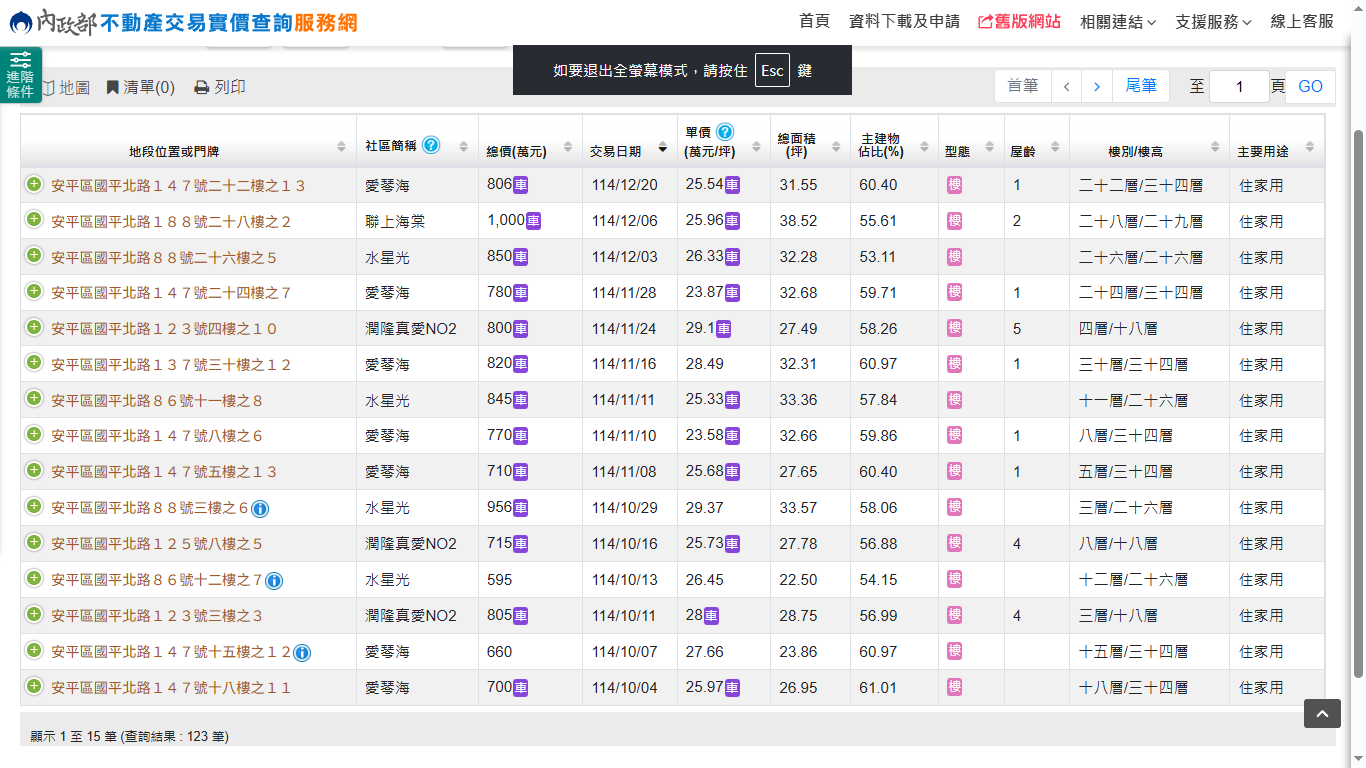Click the 車 parking badge next to 1,000 total price

(x=534, y=220)
